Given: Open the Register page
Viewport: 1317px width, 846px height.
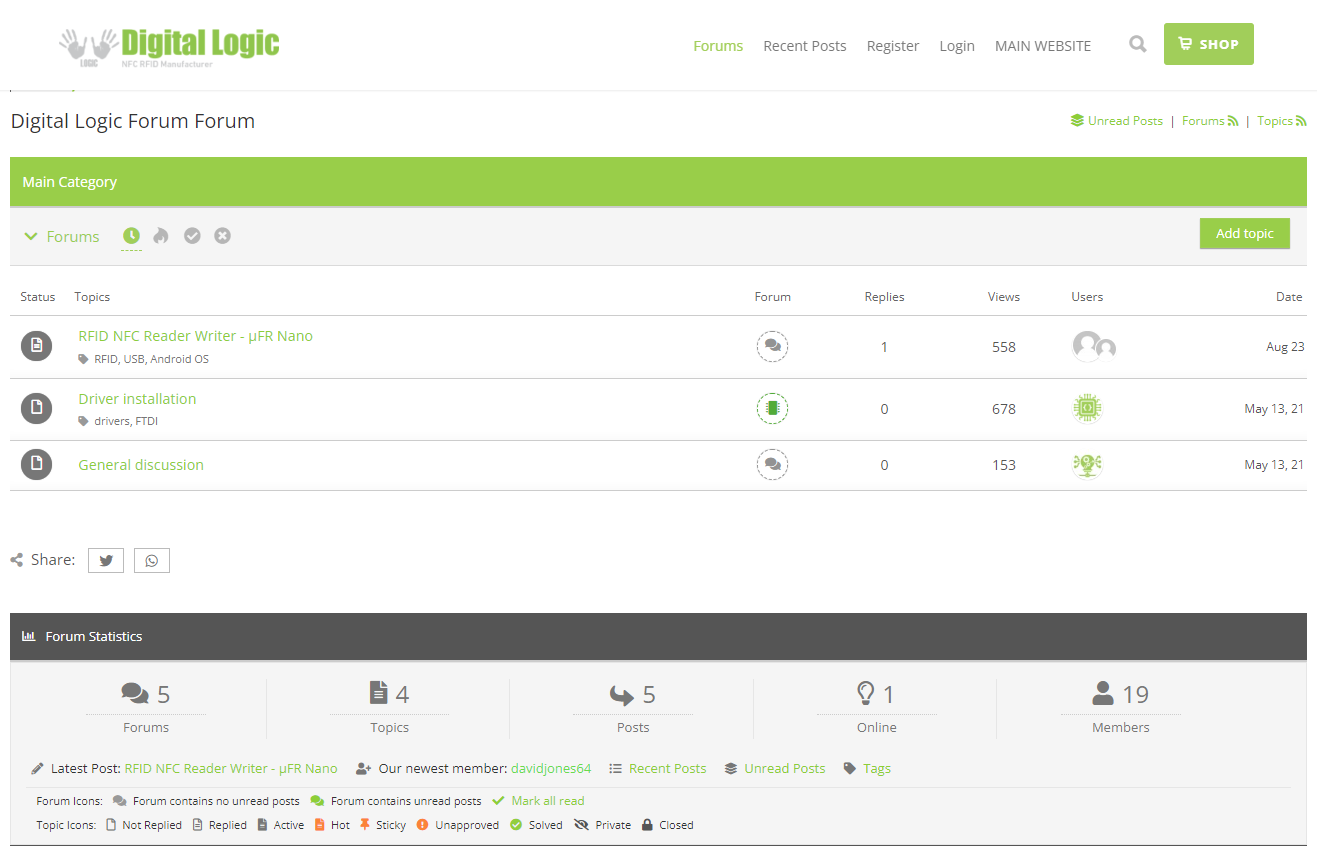Looking at the screenshot, I should [892, 46].
